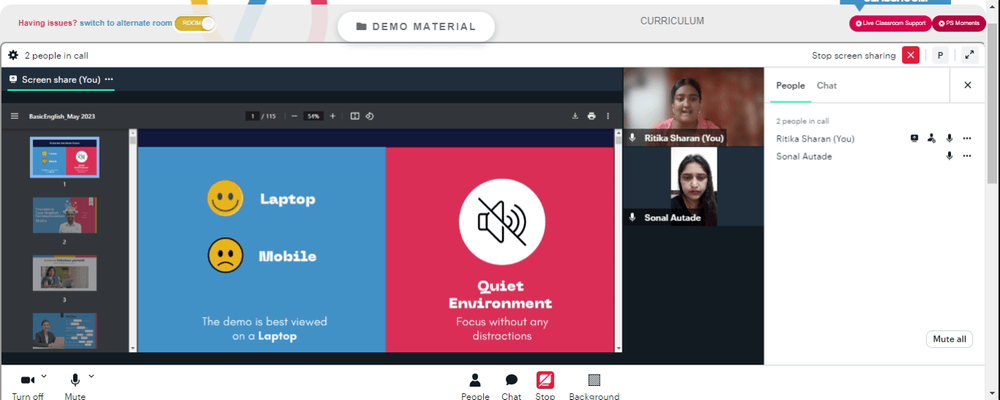Open PDF viewer more actions menu
The width and height of the screenshot is (1000, 400).
tap(608, 116)
